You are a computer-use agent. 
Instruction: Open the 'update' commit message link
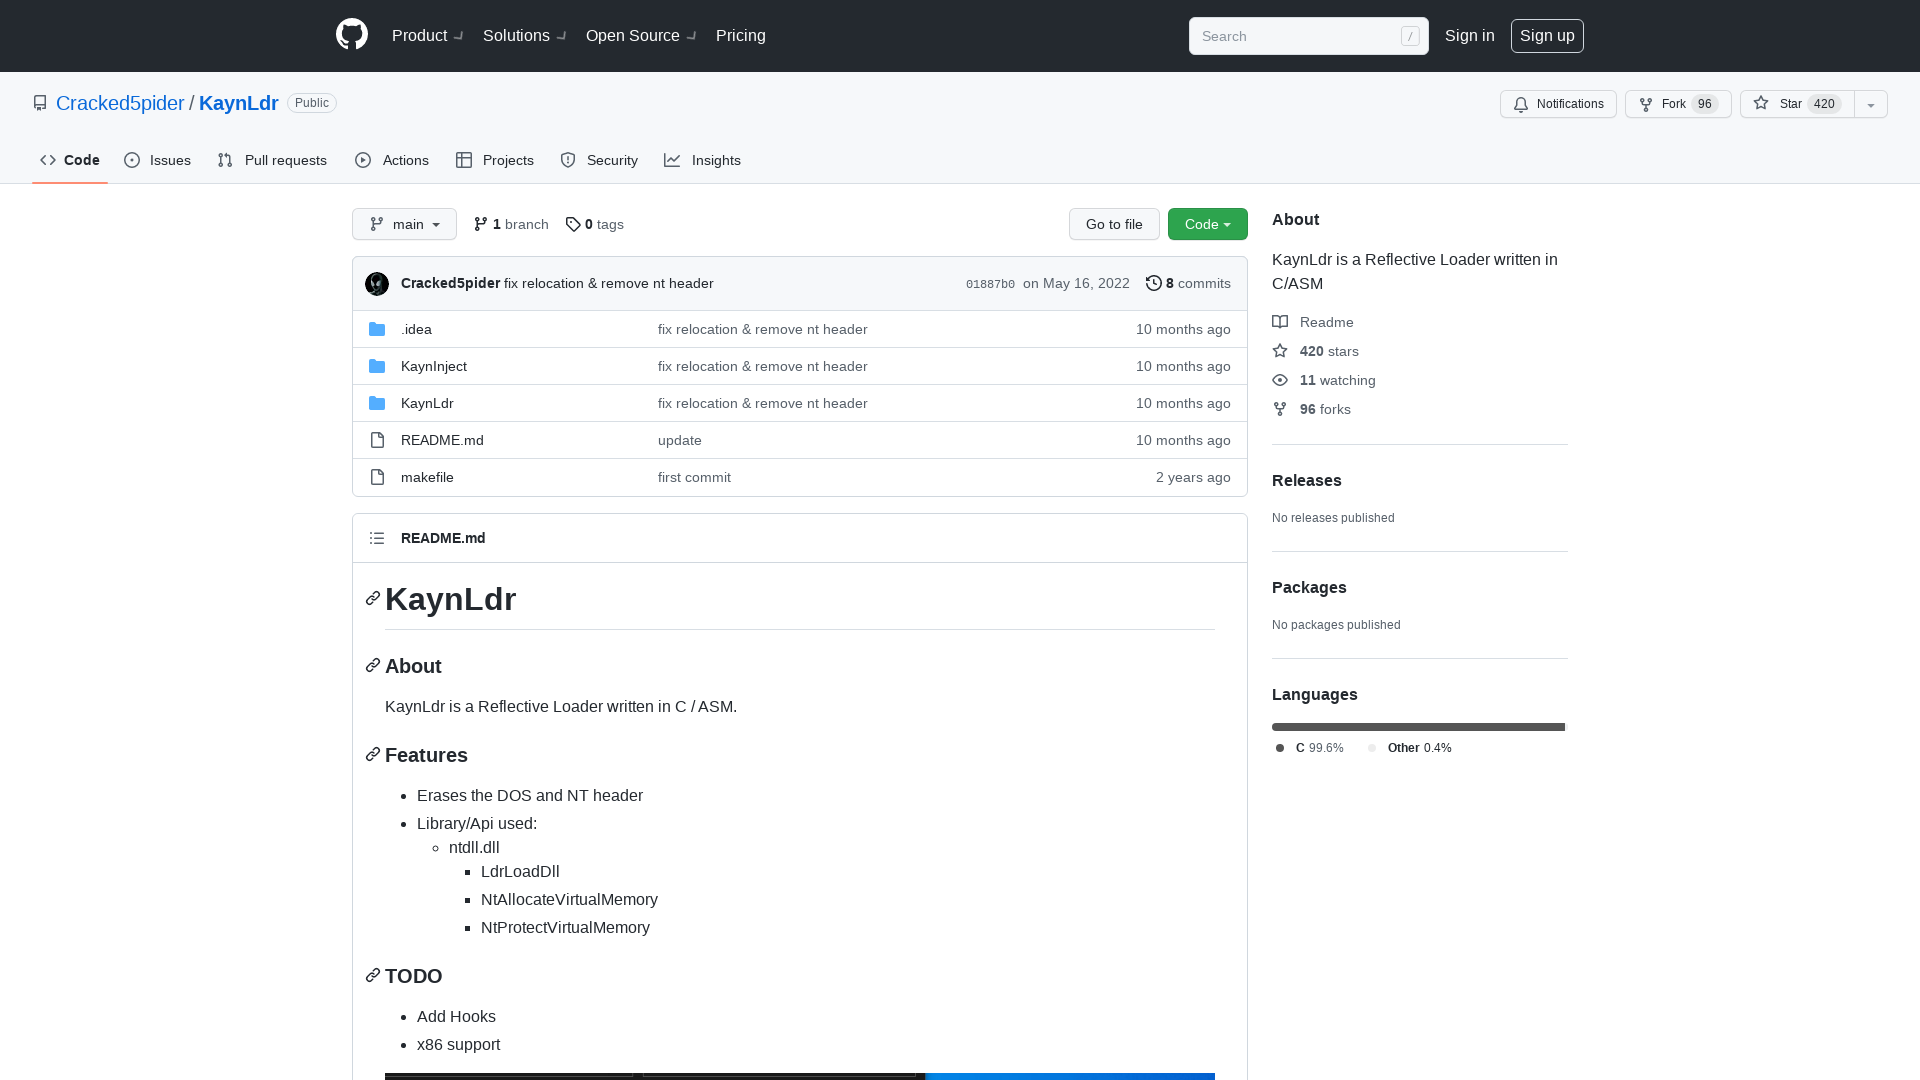click(x=680, y=440)
